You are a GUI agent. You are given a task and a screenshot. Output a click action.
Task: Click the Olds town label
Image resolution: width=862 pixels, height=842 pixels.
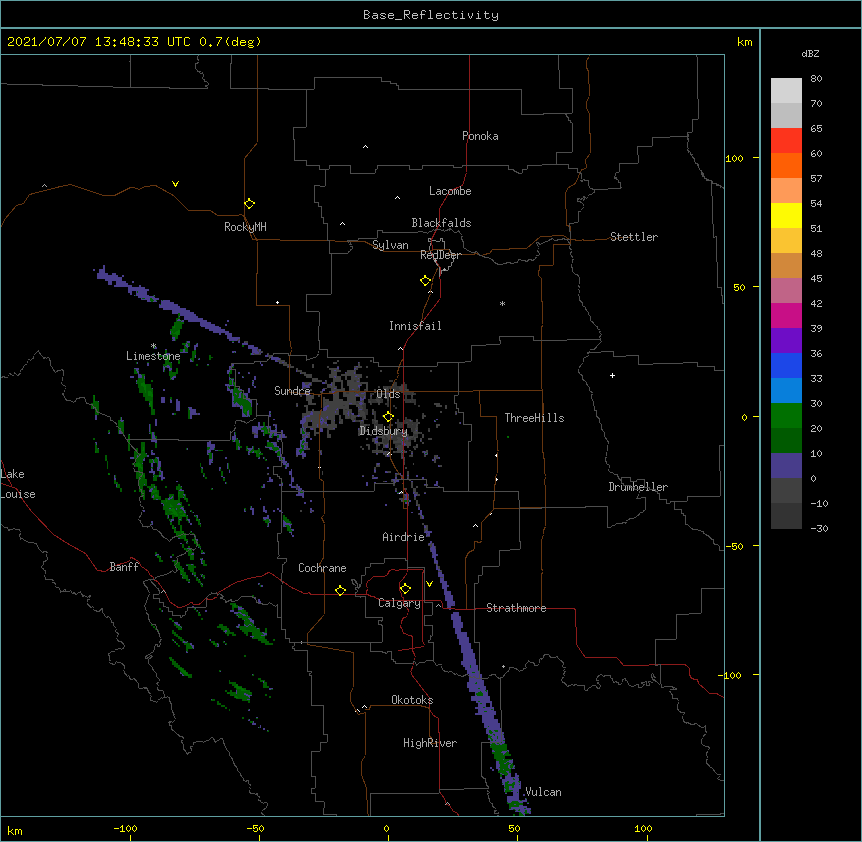tap(388, 394)
